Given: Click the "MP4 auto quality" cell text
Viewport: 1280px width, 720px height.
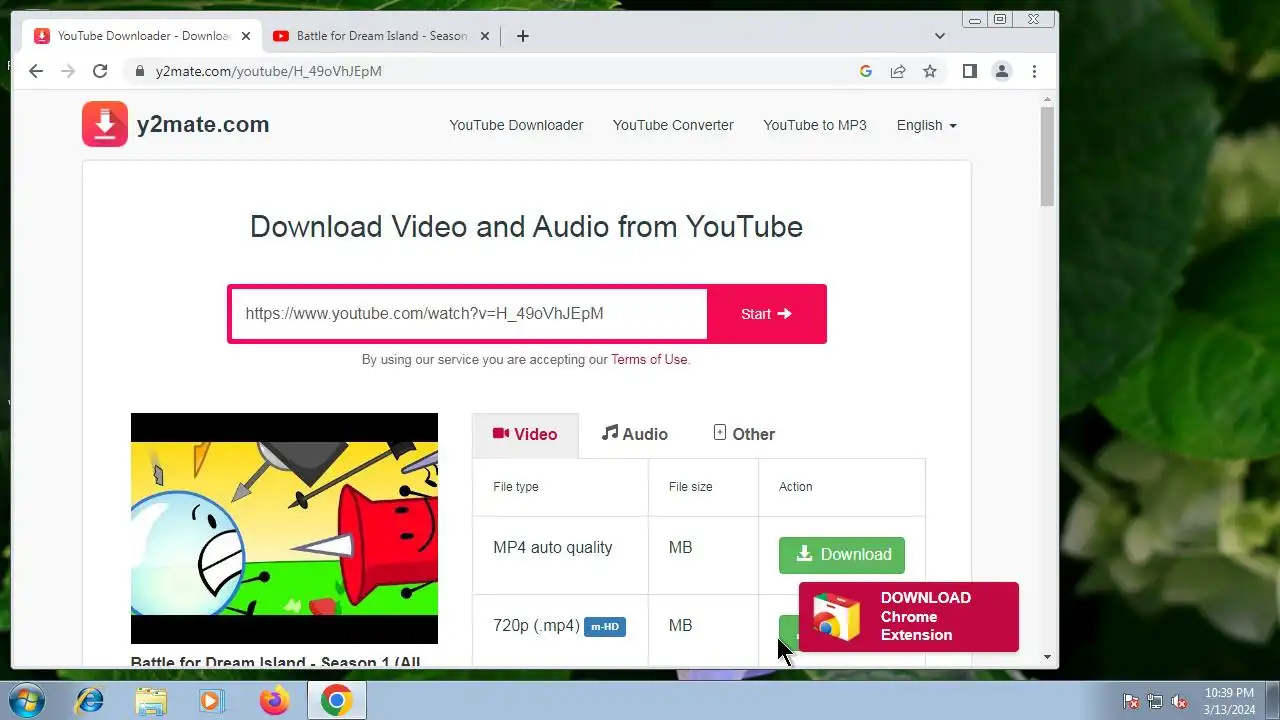Looking at the screenshot, I should [x=552, y=548].
